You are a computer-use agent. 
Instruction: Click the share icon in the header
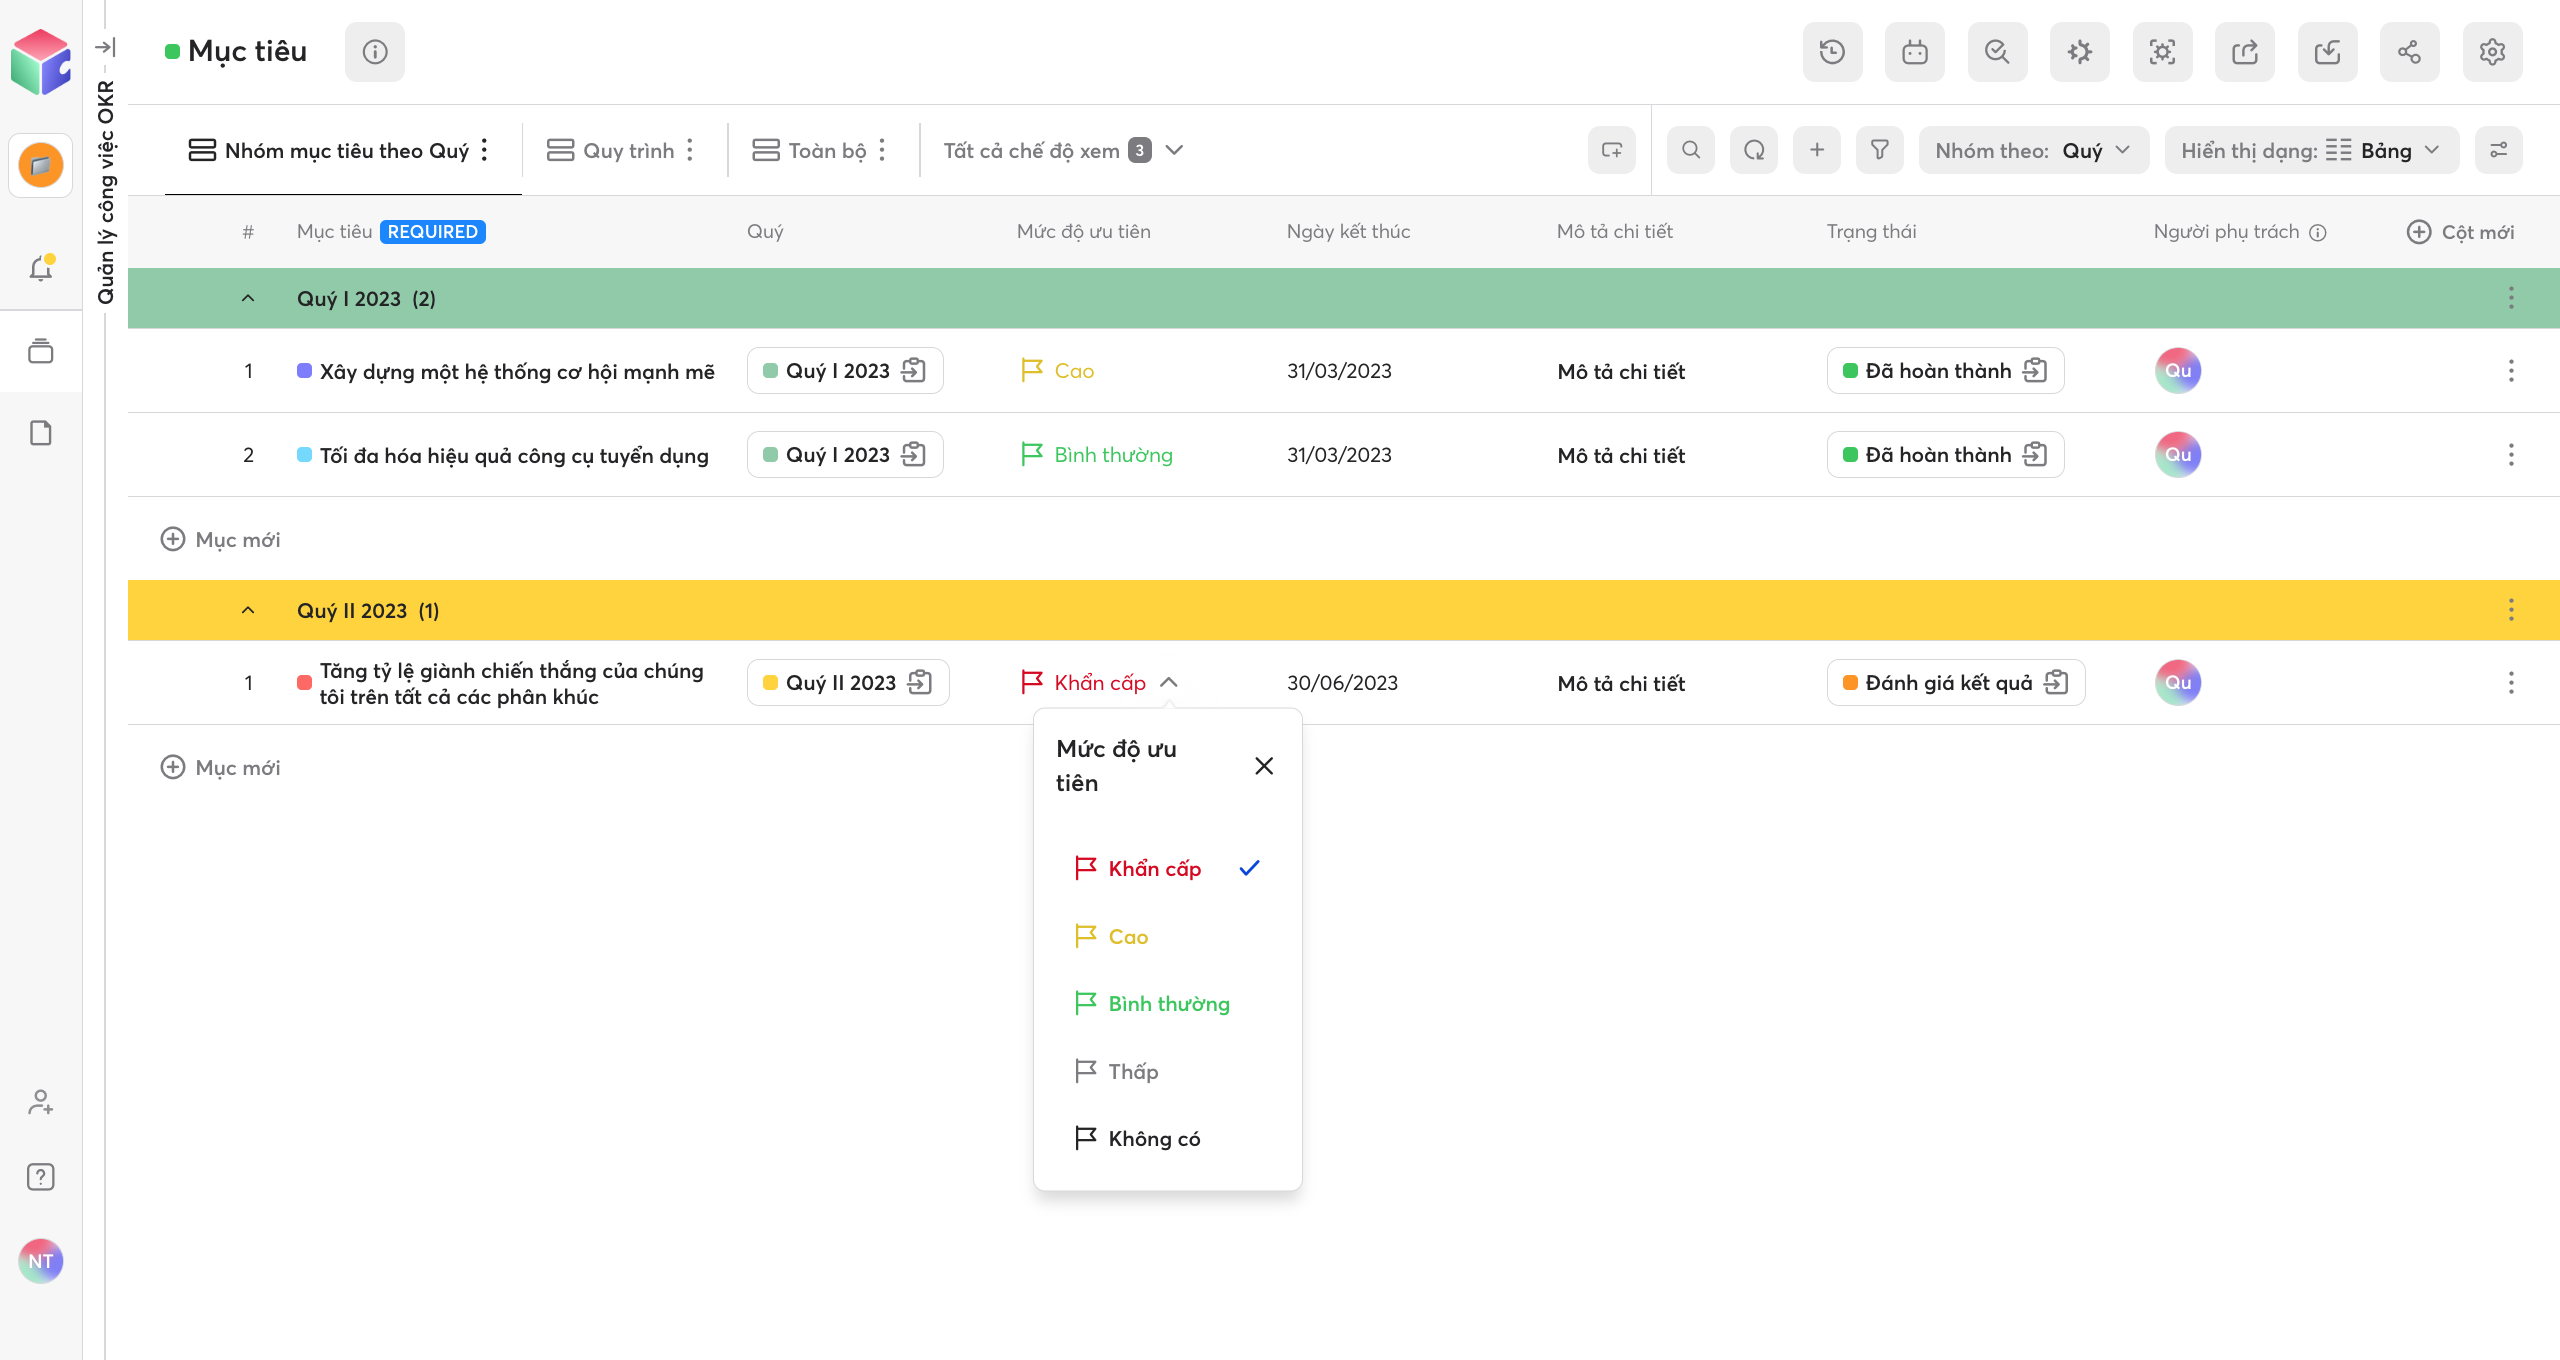click(2409, 52)
